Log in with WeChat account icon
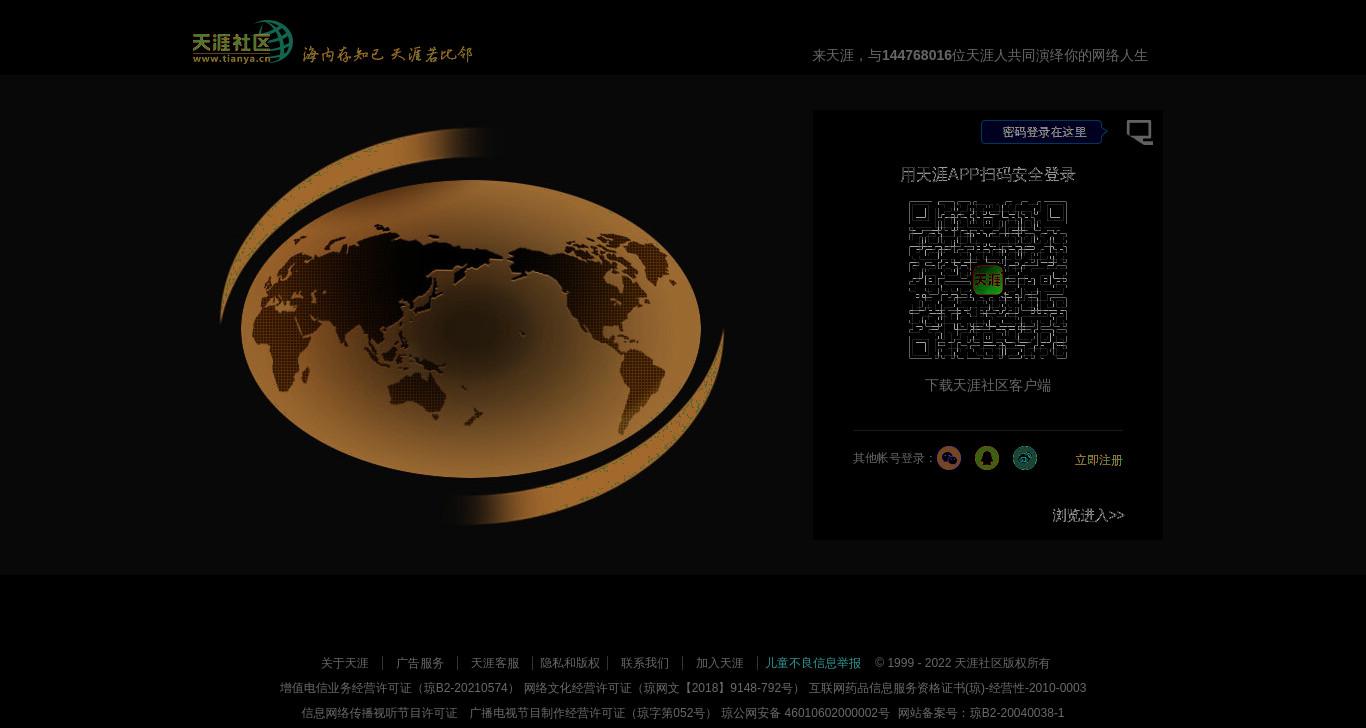The image size is (1366, 728). tap(949, 458)
